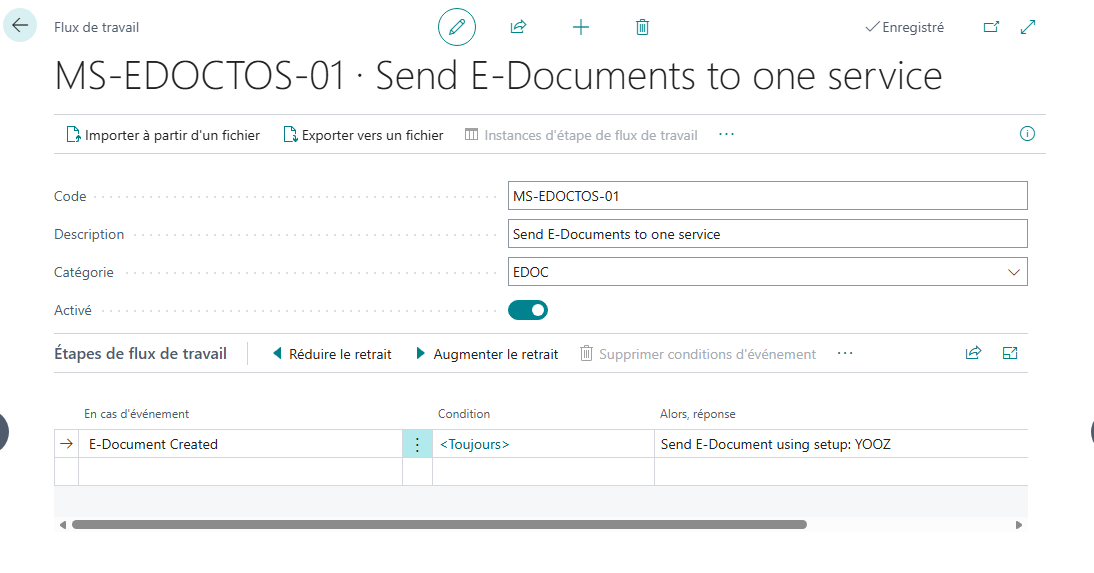Expand the Catégorie dropdown
The width and height of the screenshot is (1094, 573).
pos(1014,272)
